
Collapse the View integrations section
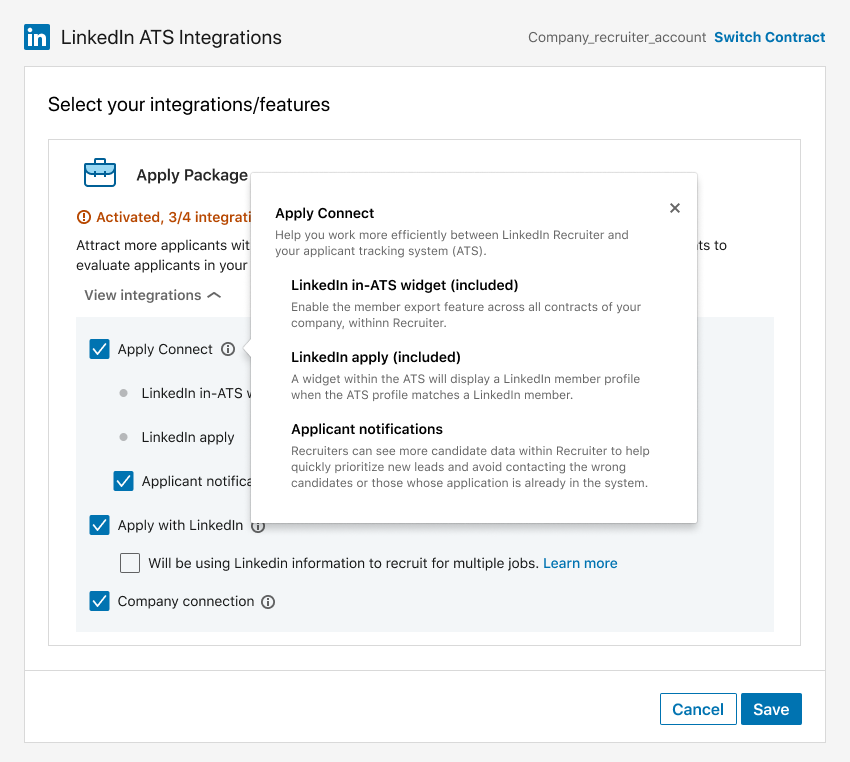[152, 295]
